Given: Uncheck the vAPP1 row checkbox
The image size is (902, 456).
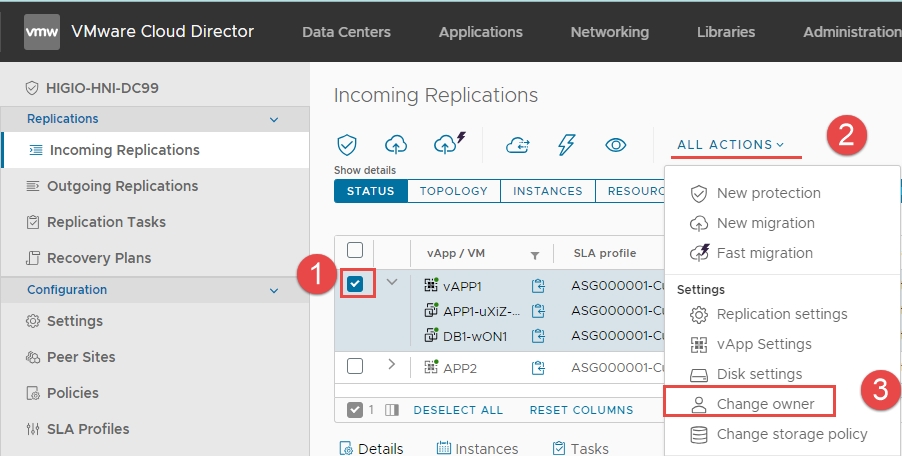Looking at the screenshot, I should coord(355,284).
